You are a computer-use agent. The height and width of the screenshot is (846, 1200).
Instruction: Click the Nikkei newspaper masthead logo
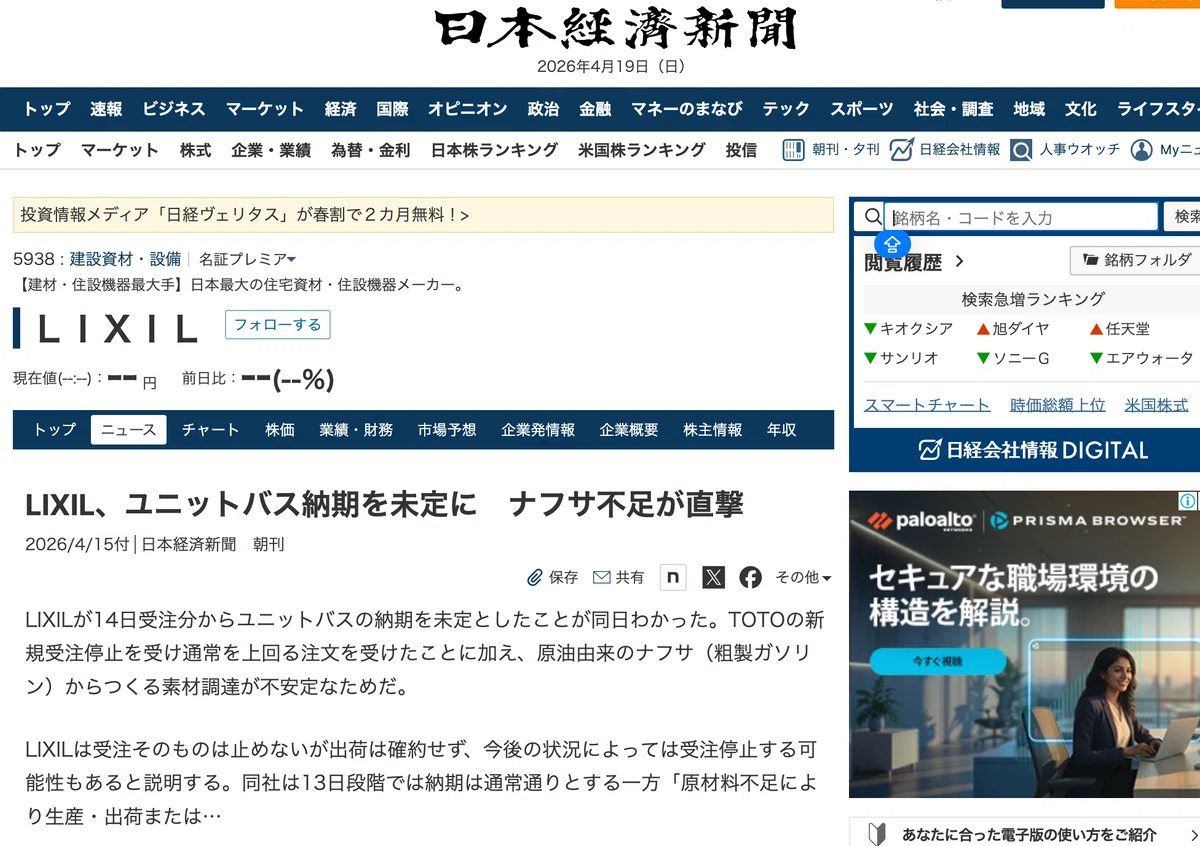(x=616, y=28)
